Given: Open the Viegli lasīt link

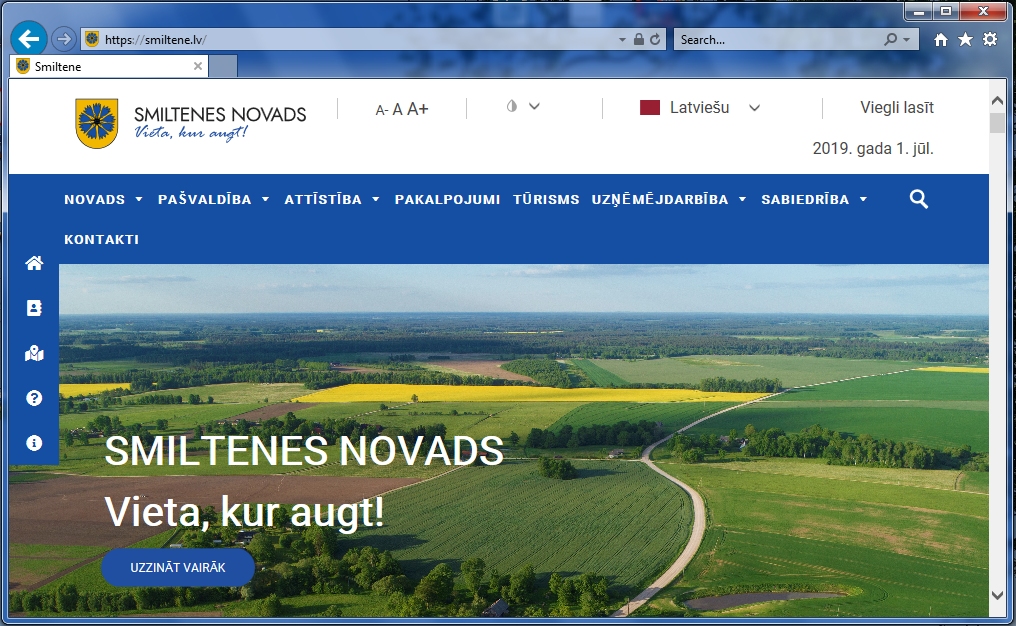Looking at the screenshot, I should [897, 107].
